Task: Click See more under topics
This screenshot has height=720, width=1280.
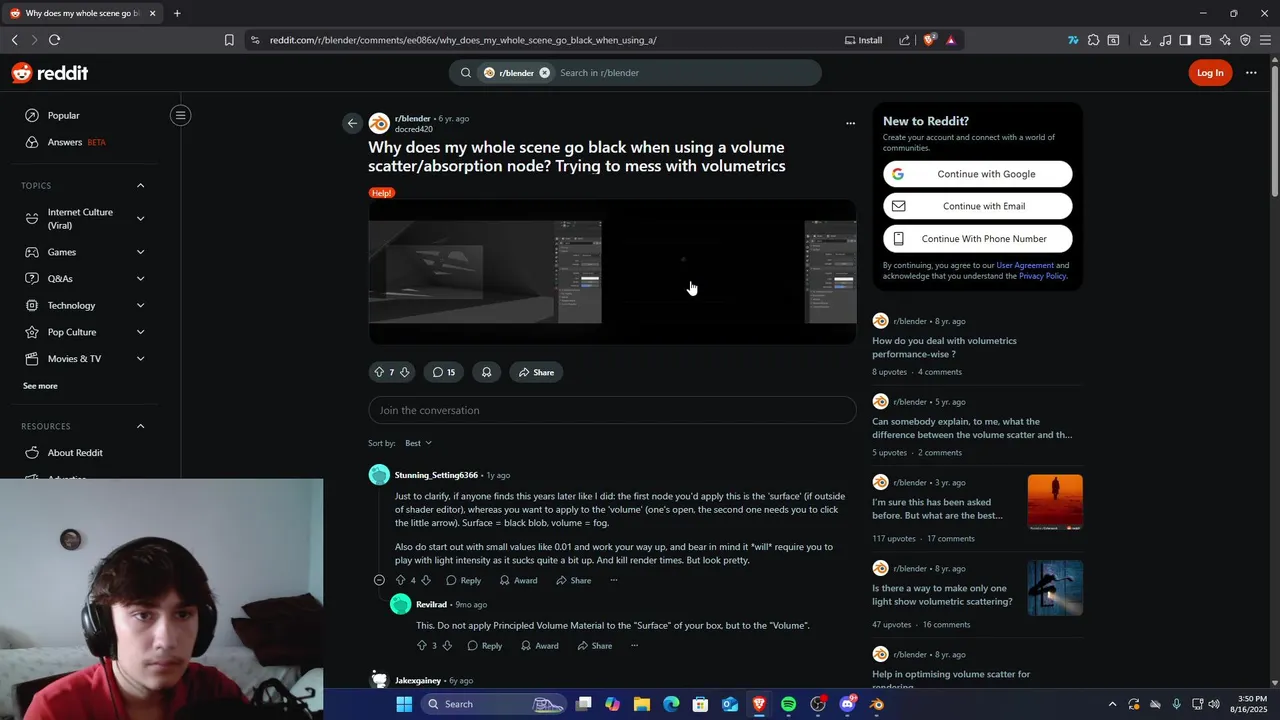Action: 40,386
